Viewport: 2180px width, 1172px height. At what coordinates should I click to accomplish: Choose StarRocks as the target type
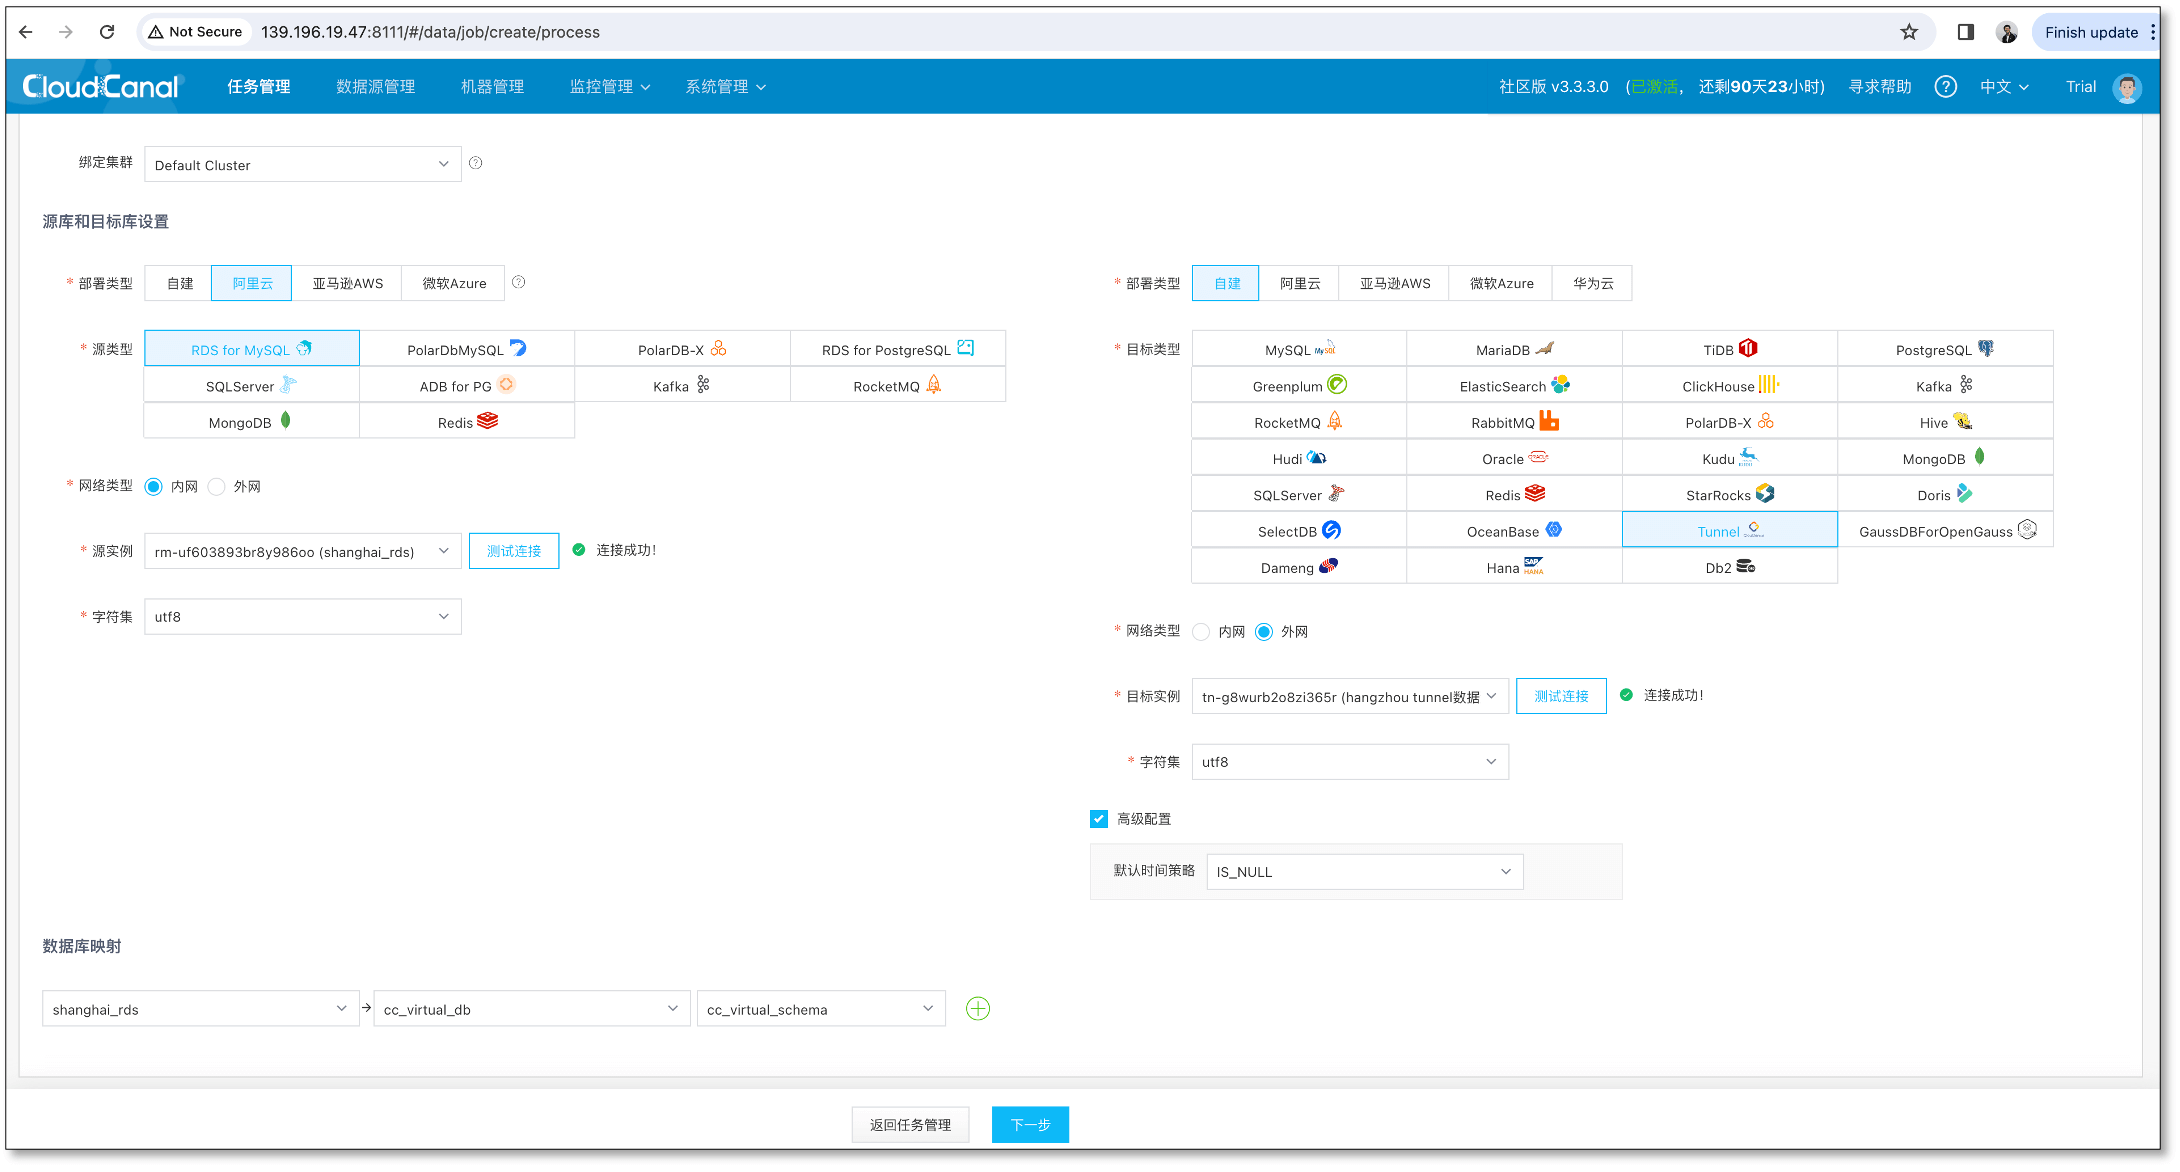[x=1728, y=495]
